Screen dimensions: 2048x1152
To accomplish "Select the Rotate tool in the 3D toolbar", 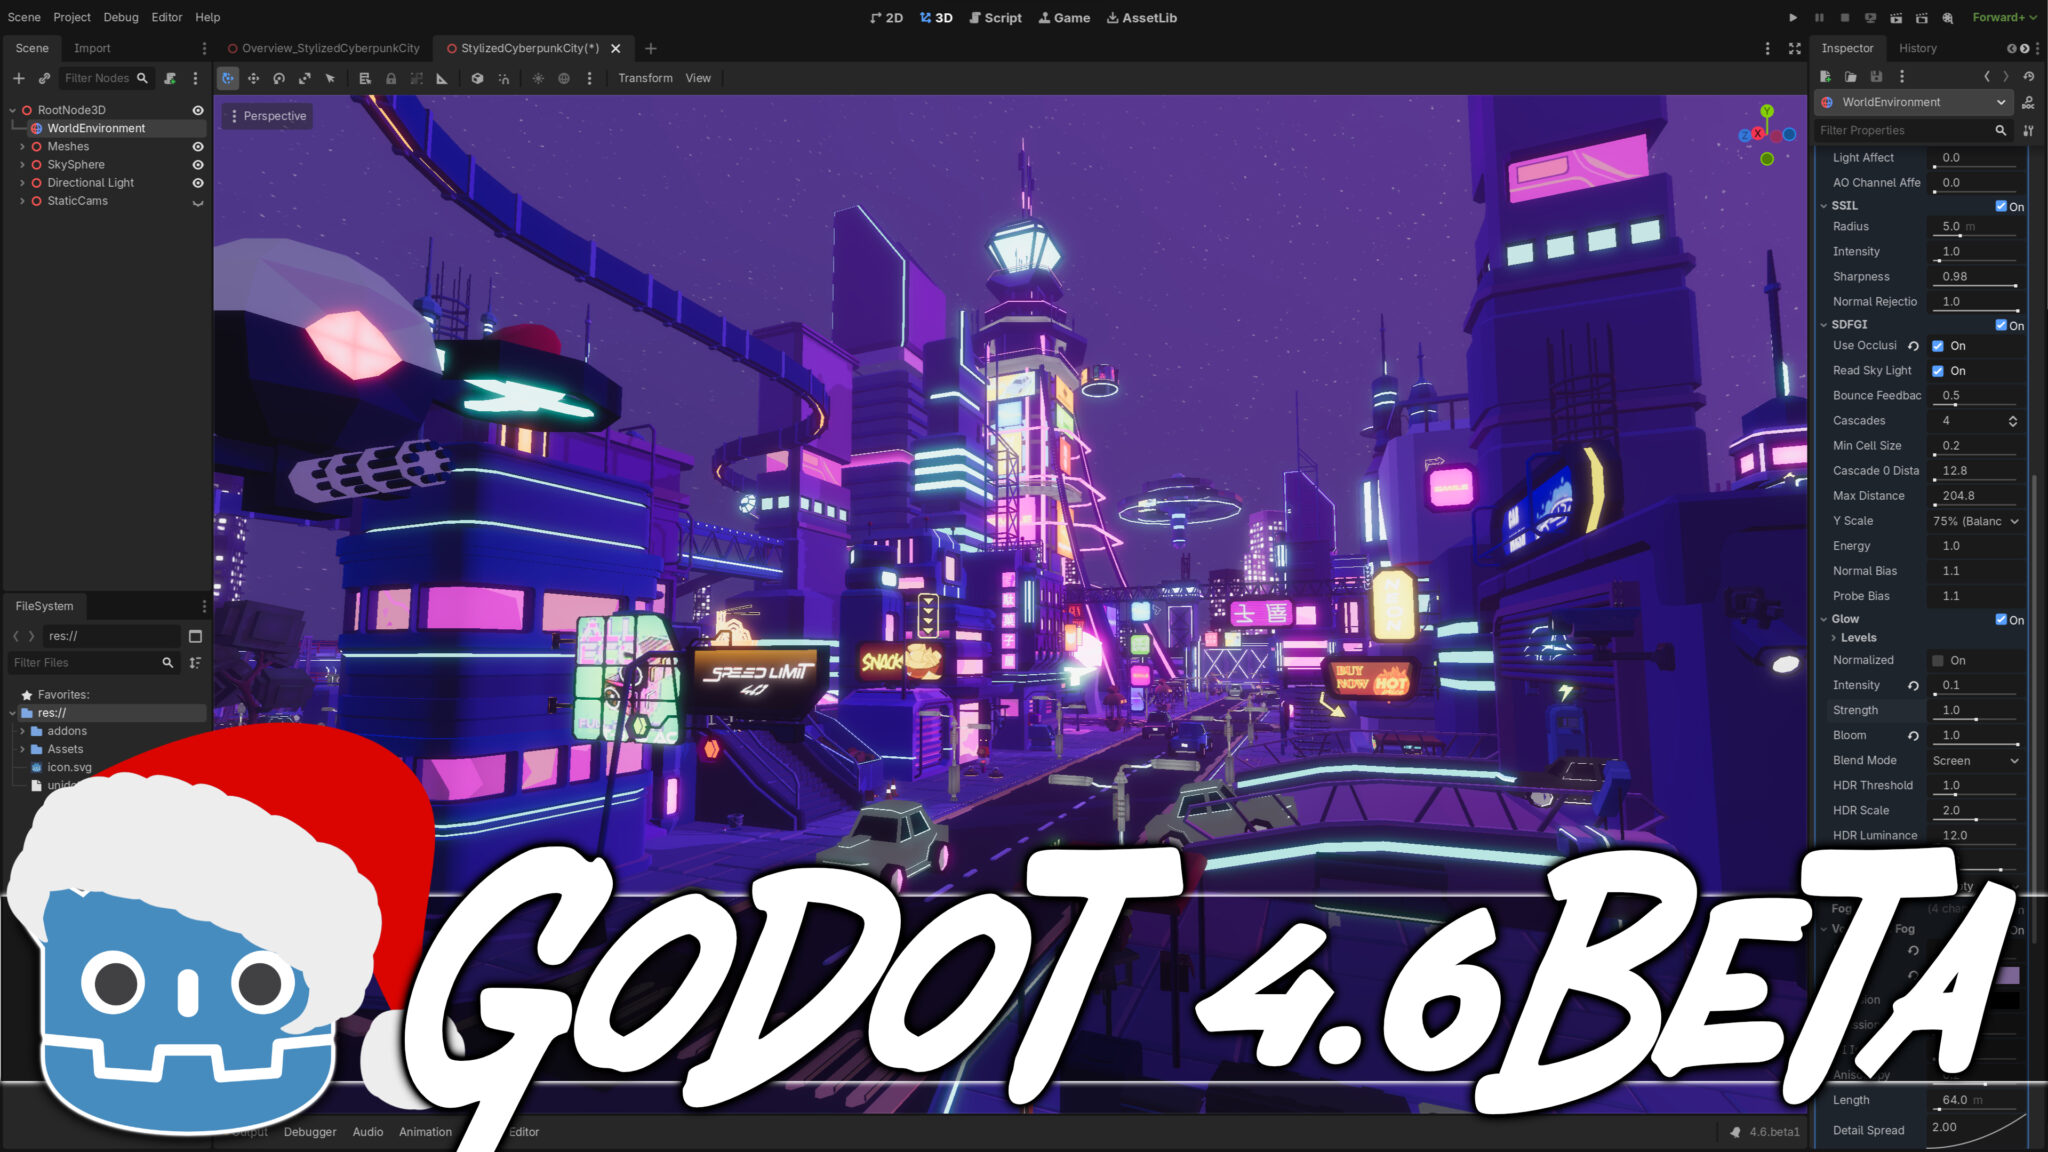I will pyautogui.click(x=280, y=78).
